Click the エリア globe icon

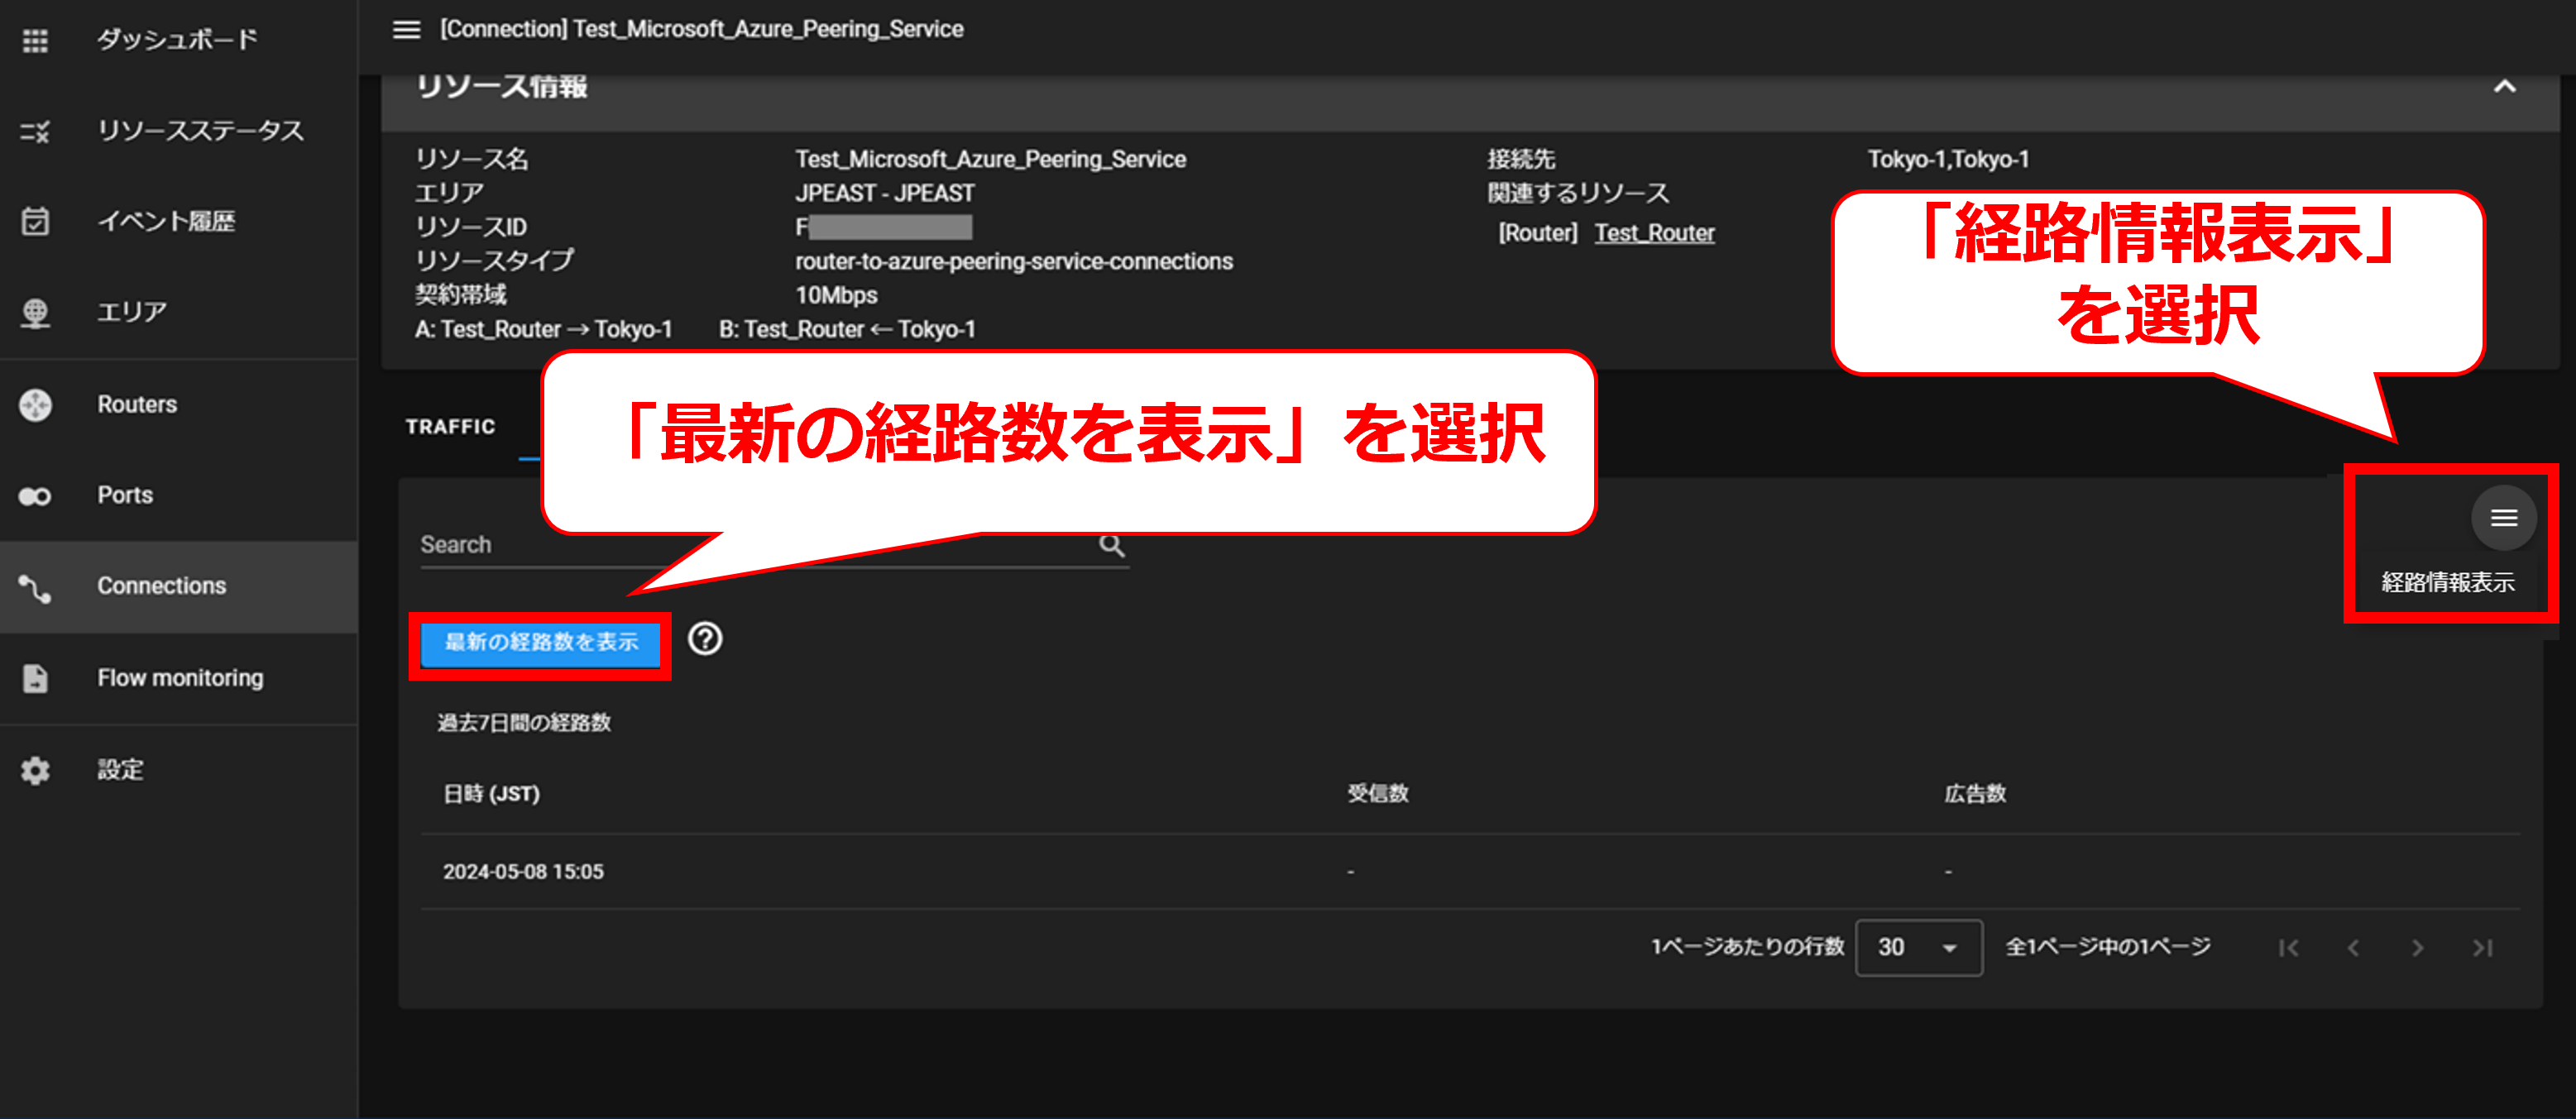35,313
